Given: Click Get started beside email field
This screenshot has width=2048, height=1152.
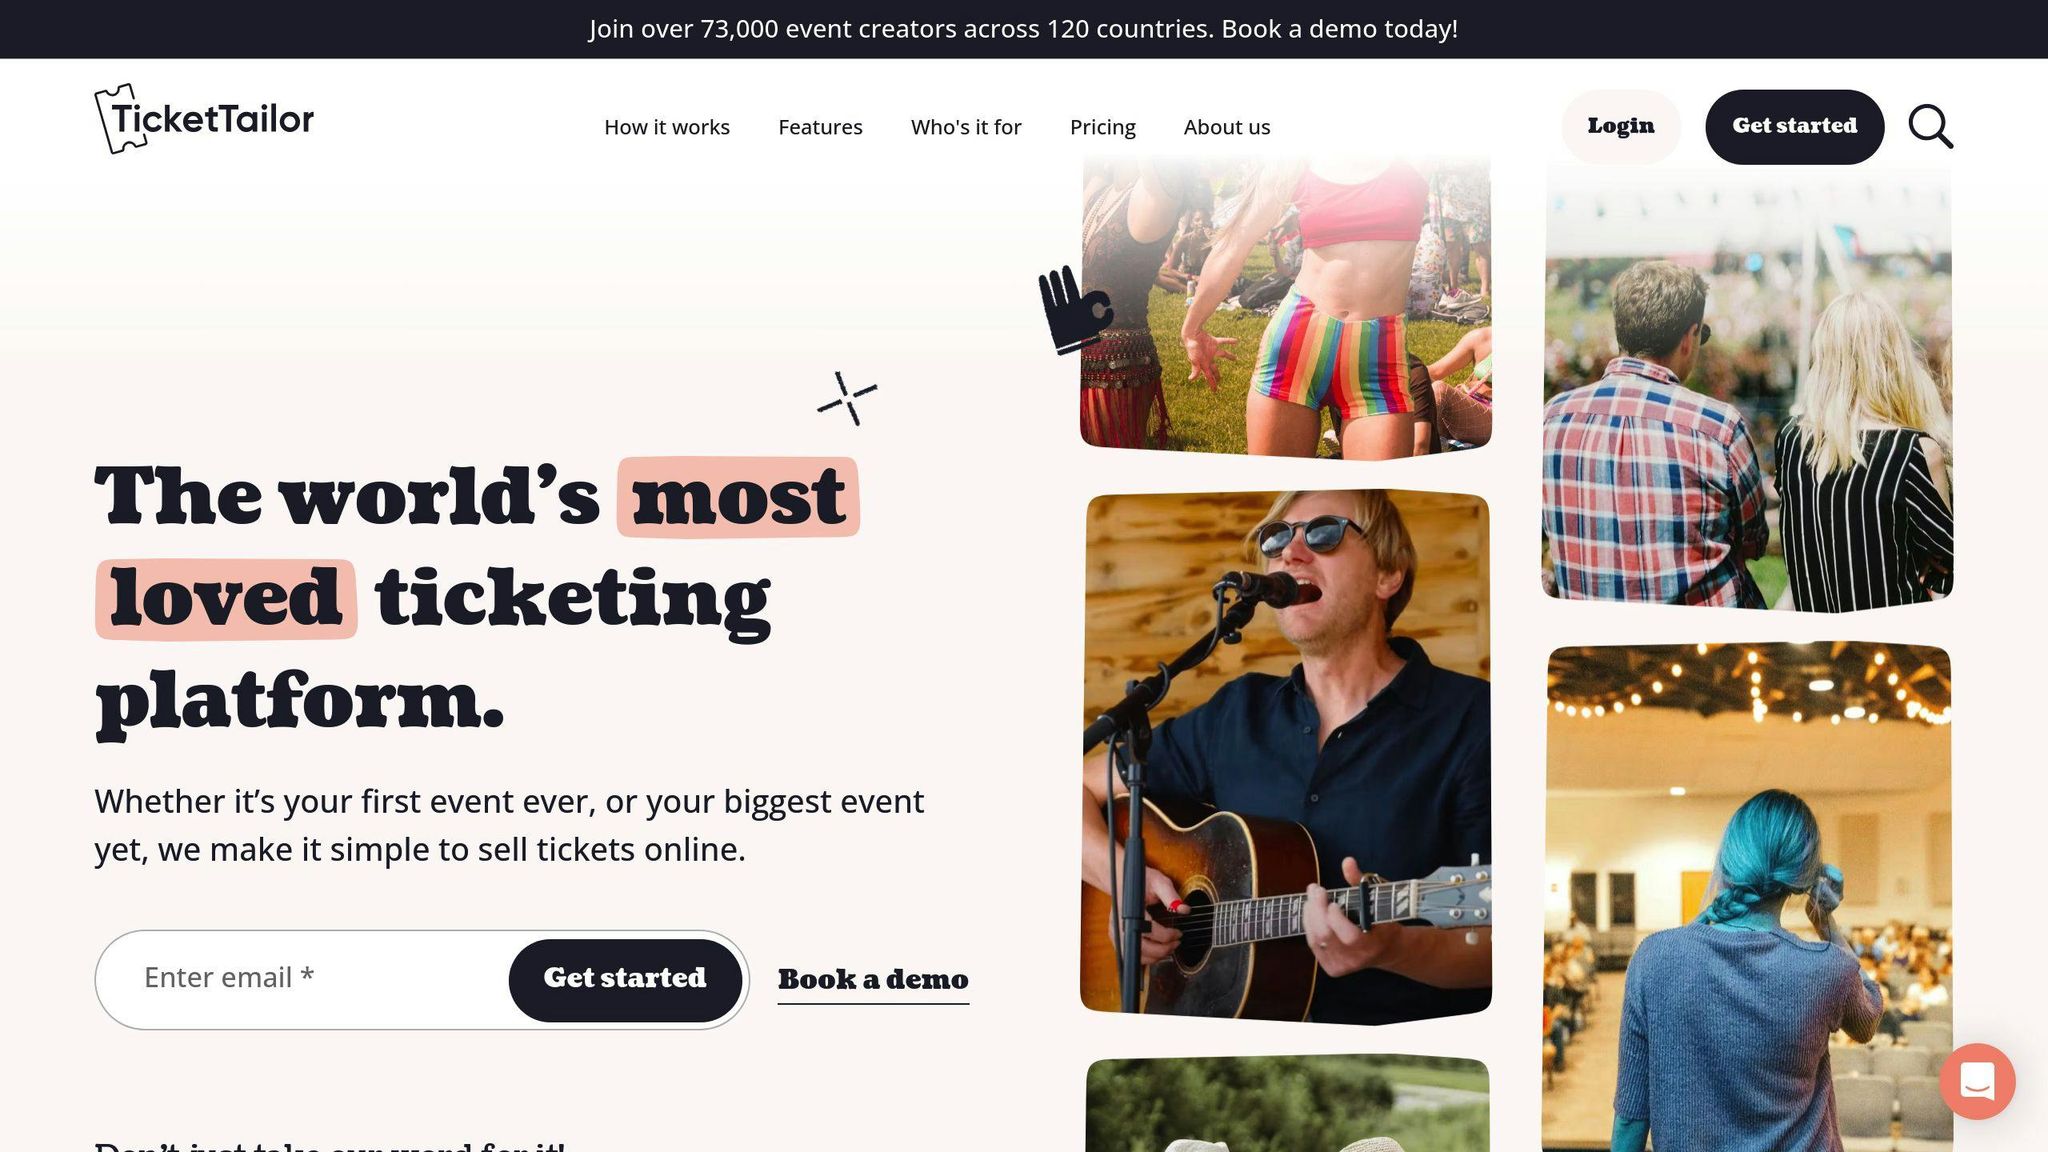Looking at the screenshot, I should [625, 979].
